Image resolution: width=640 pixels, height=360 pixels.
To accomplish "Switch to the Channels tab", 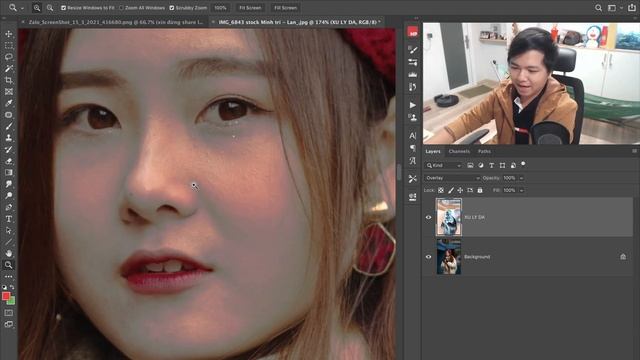I will (x=459, y=151).
